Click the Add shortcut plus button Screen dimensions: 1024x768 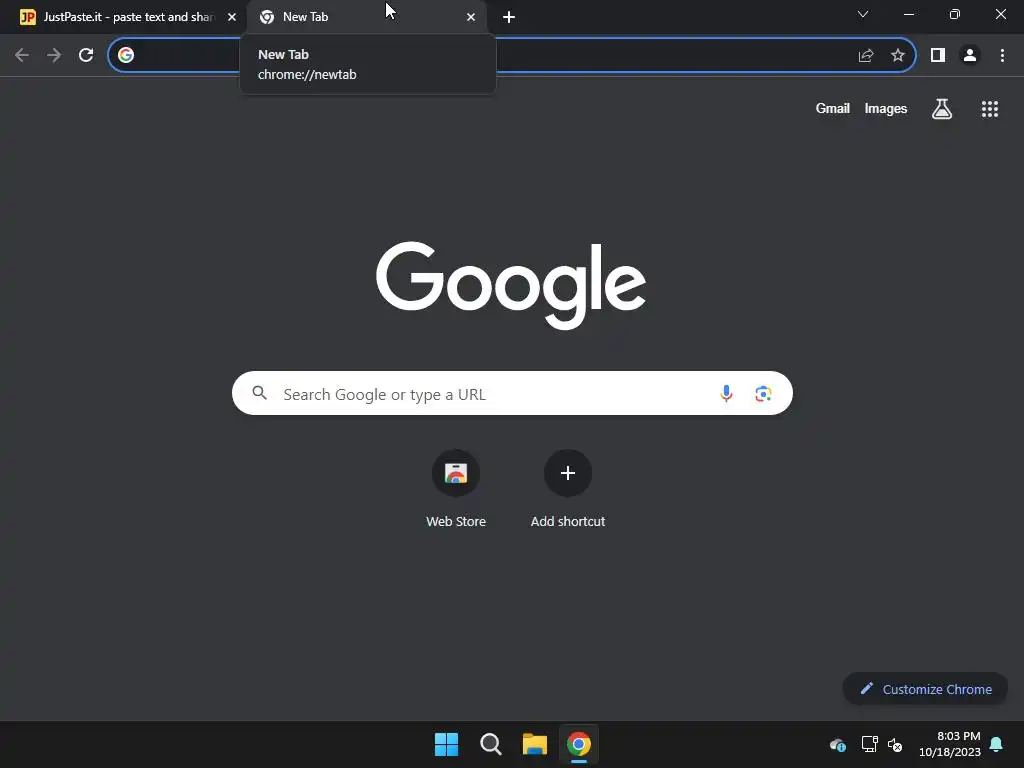click(x=568, y=473)
